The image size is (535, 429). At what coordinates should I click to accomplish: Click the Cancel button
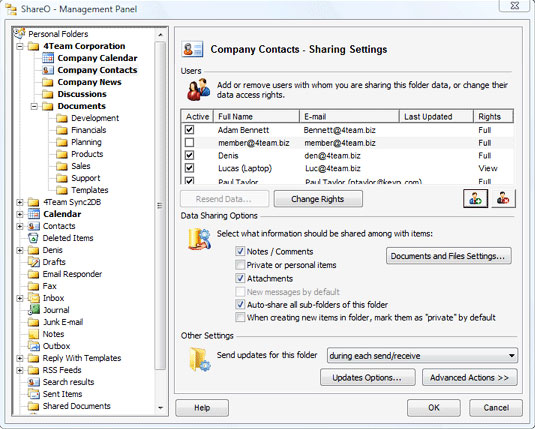pyautogui.click(x=496, y=407)
